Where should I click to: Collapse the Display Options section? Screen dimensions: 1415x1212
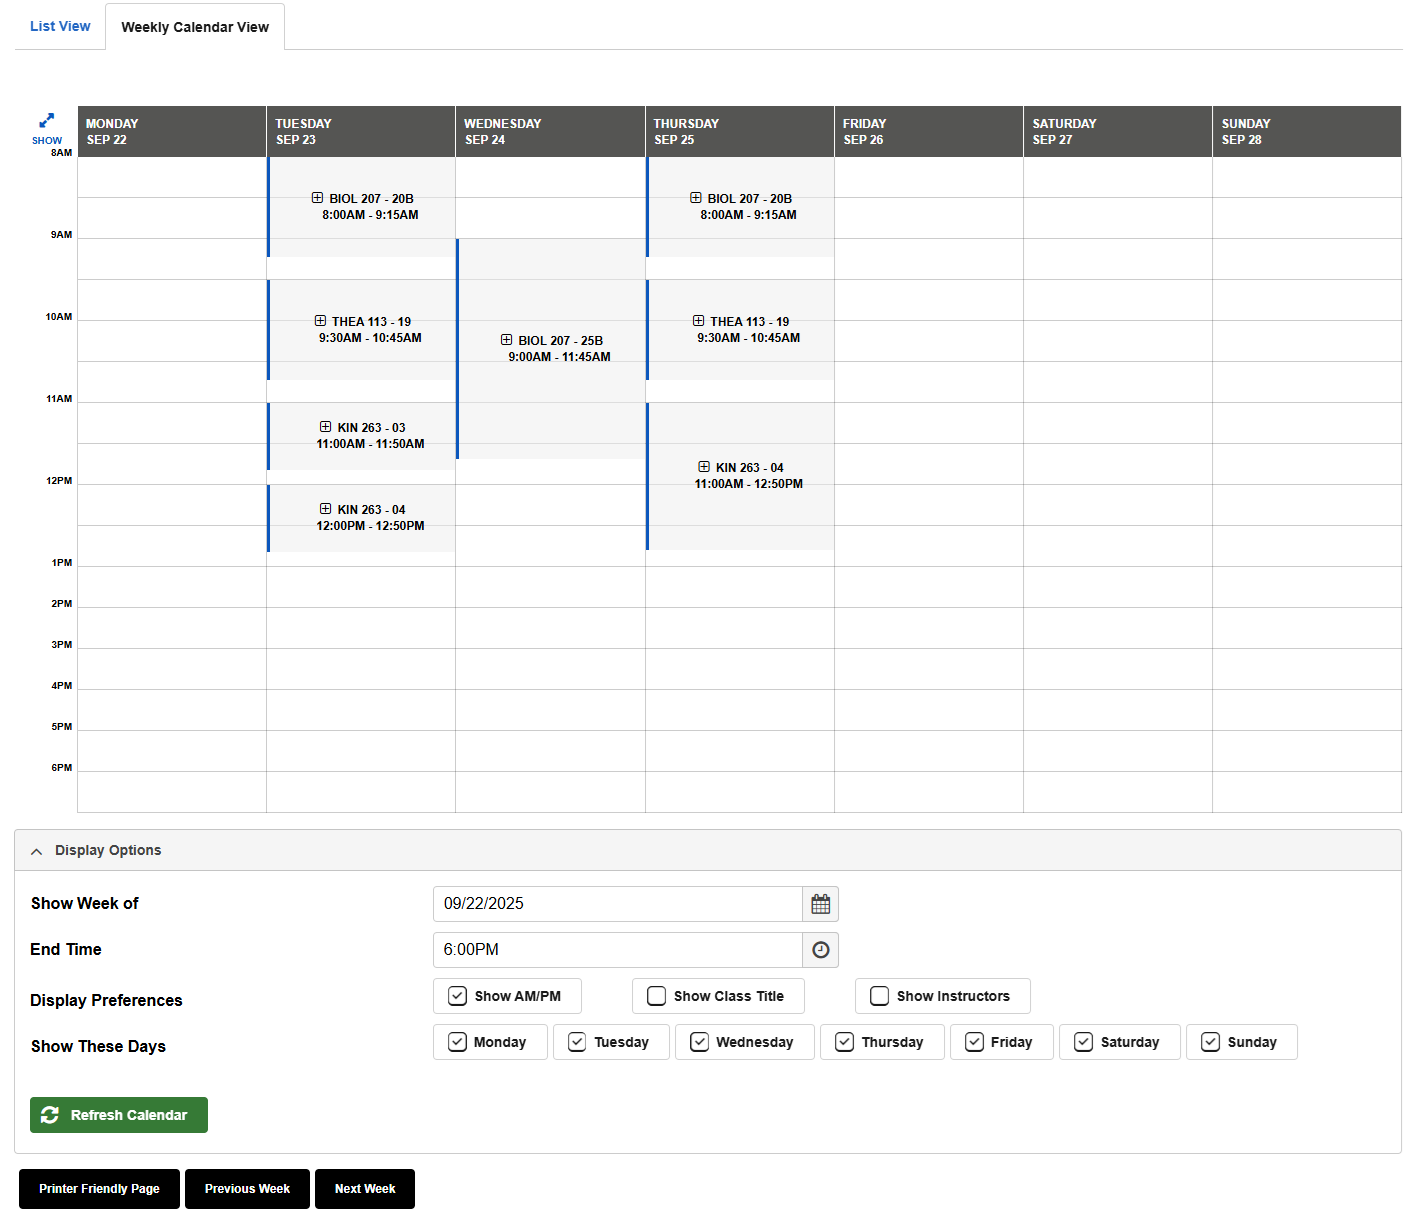(x=36, y=850)
